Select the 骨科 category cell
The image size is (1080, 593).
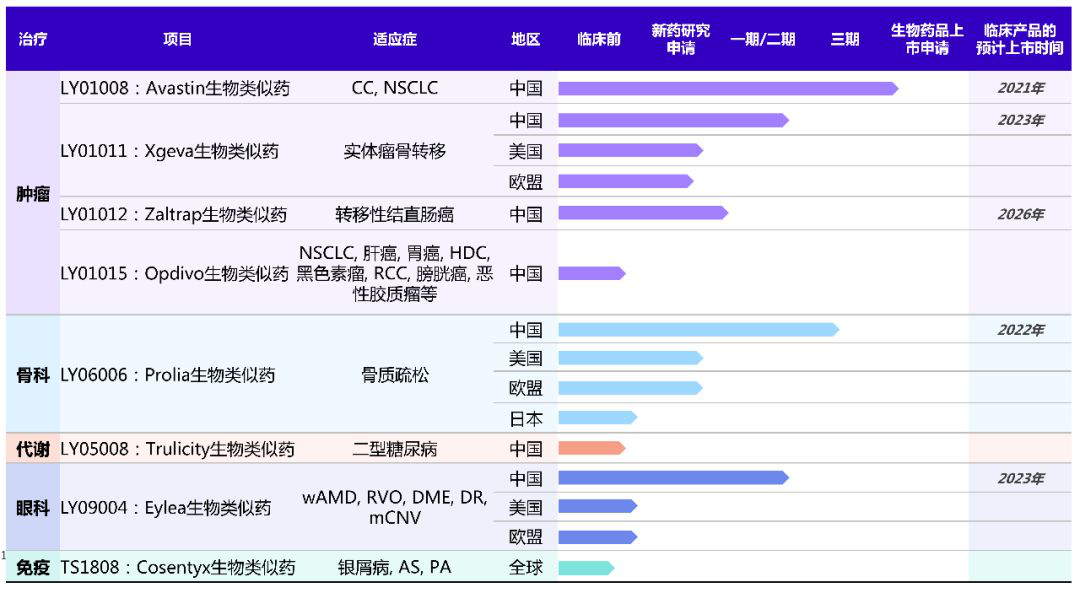click(x=32, y=375)
